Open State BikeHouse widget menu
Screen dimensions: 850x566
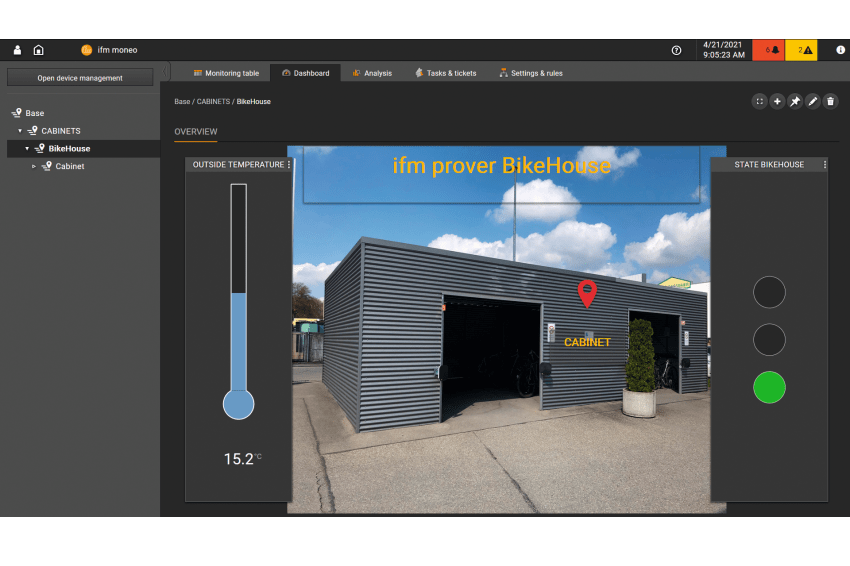[825, 164]
